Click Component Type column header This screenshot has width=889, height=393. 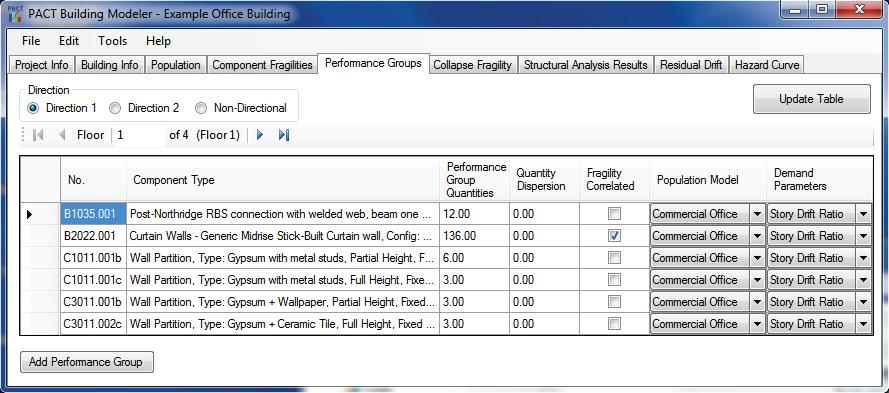[283, 180]
